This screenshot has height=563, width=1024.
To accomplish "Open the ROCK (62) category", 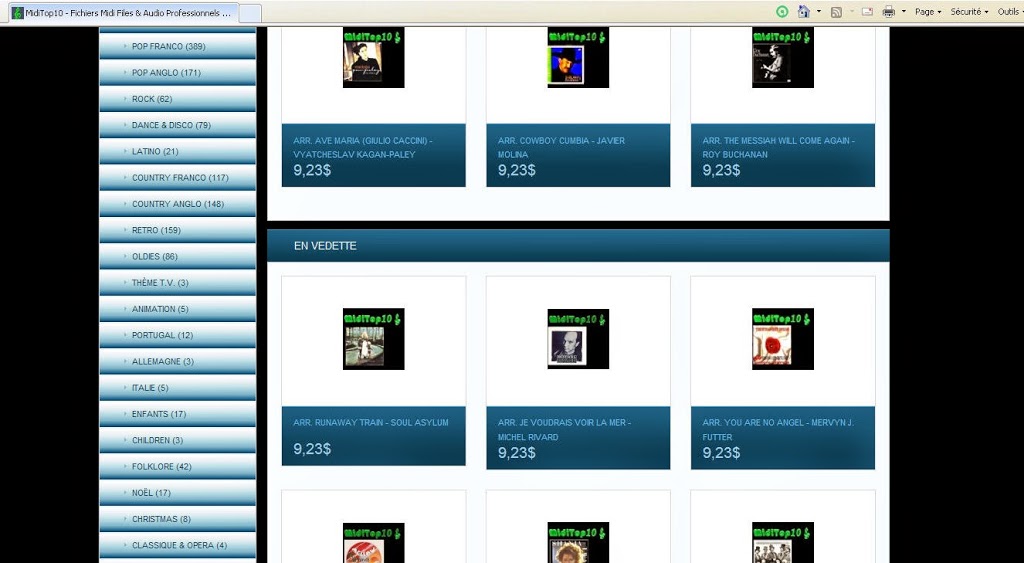I will (x=178, y=99).
